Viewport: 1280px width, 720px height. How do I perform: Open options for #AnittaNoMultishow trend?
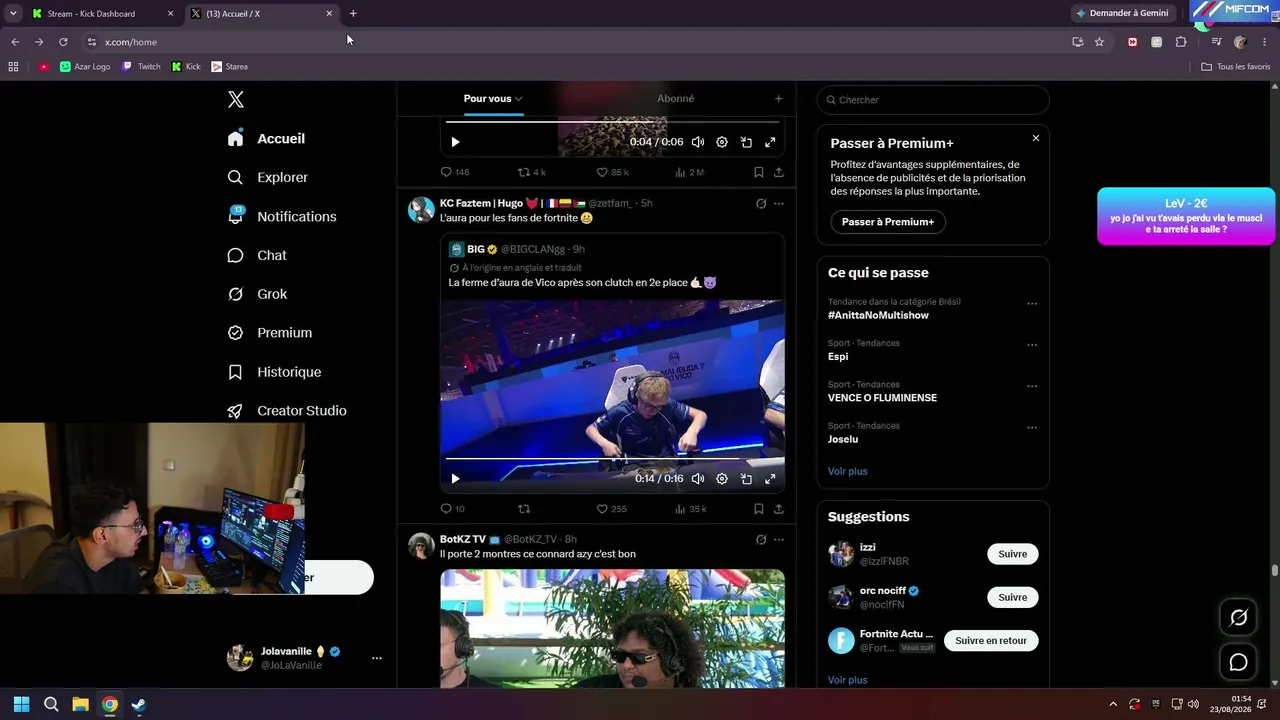click(x=1032, y=304)
